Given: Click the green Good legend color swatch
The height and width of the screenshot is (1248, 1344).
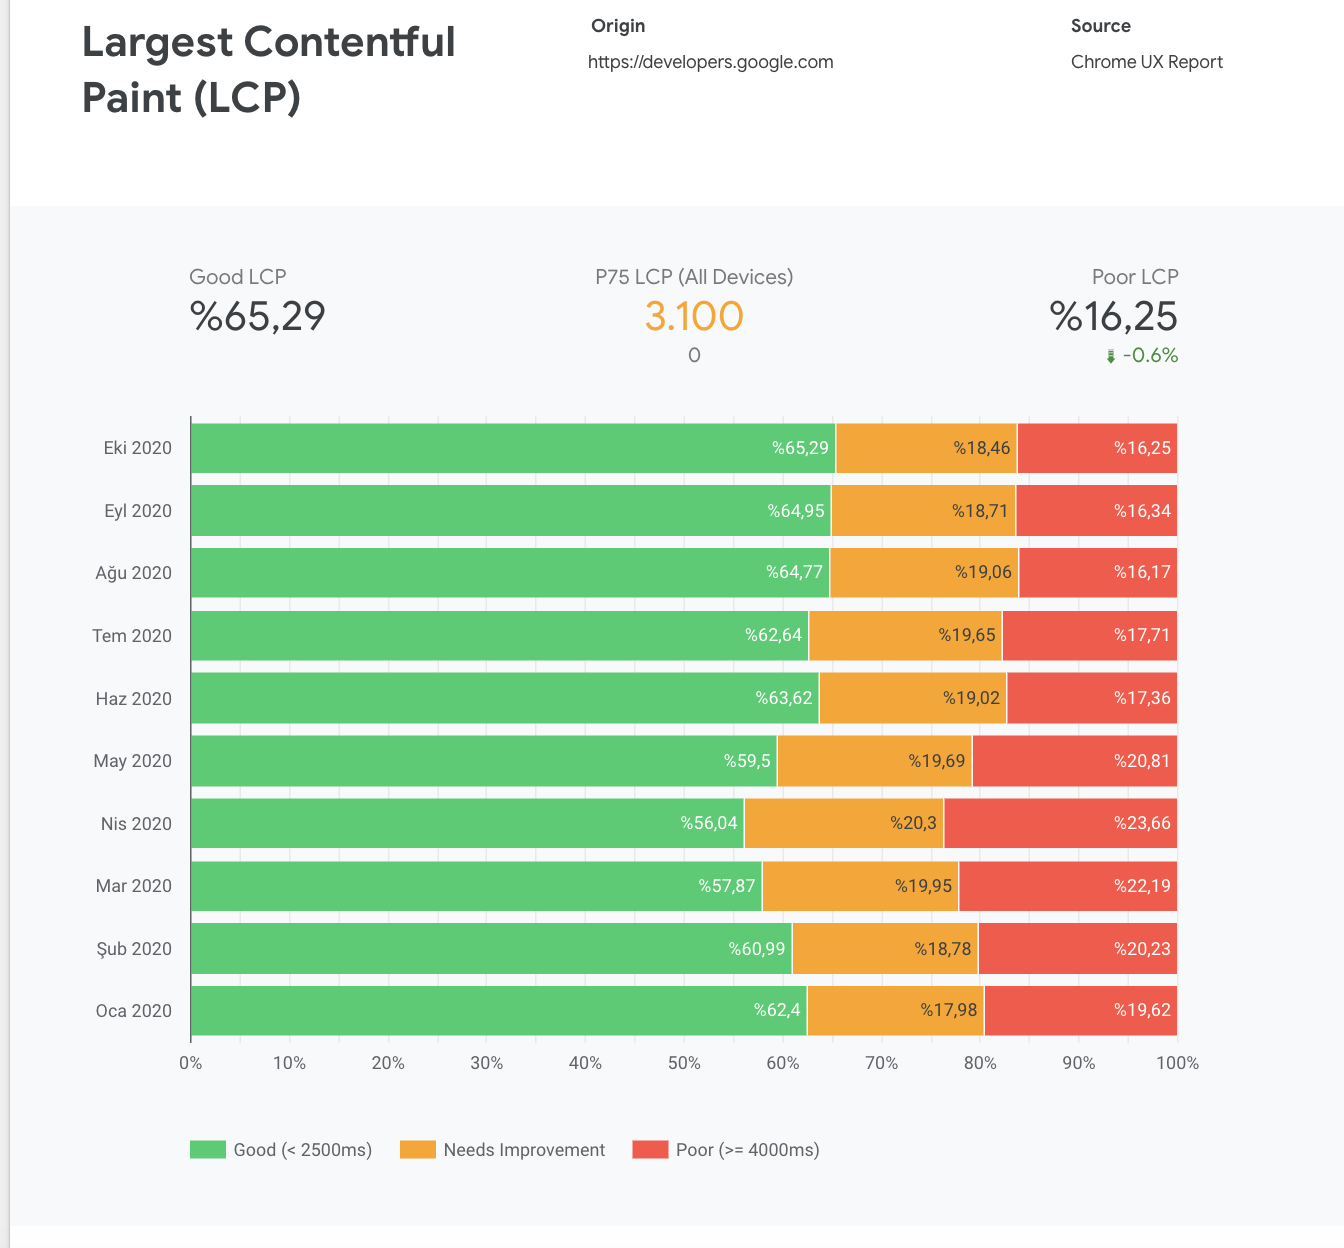Looking at the screenshot, I should (208, 1150).
